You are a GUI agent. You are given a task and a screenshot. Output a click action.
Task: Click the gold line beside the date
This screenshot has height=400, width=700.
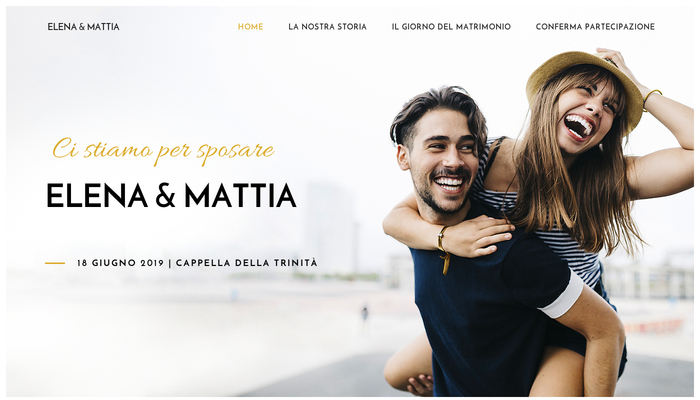click(55, 263)
